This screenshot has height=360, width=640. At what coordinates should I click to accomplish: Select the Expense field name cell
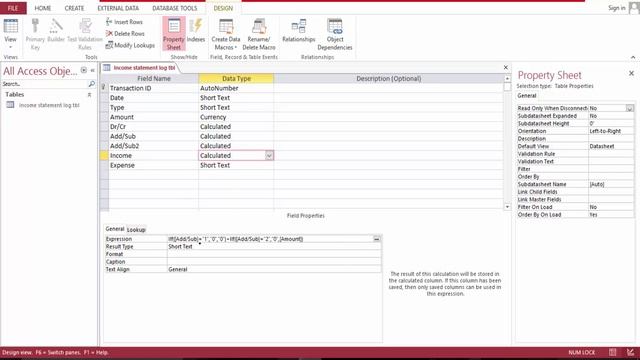pos(153,165)
